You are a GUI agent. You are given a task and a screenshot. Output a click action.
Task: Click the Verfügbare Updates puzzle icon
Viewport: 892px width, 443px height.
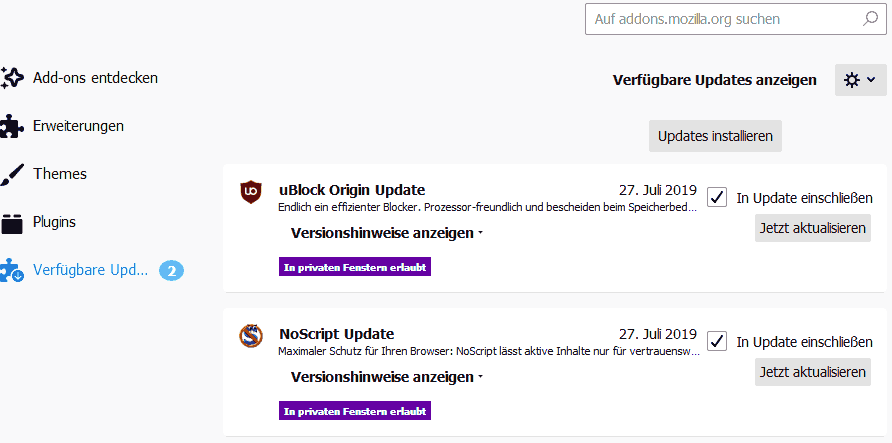coord(12,270)
